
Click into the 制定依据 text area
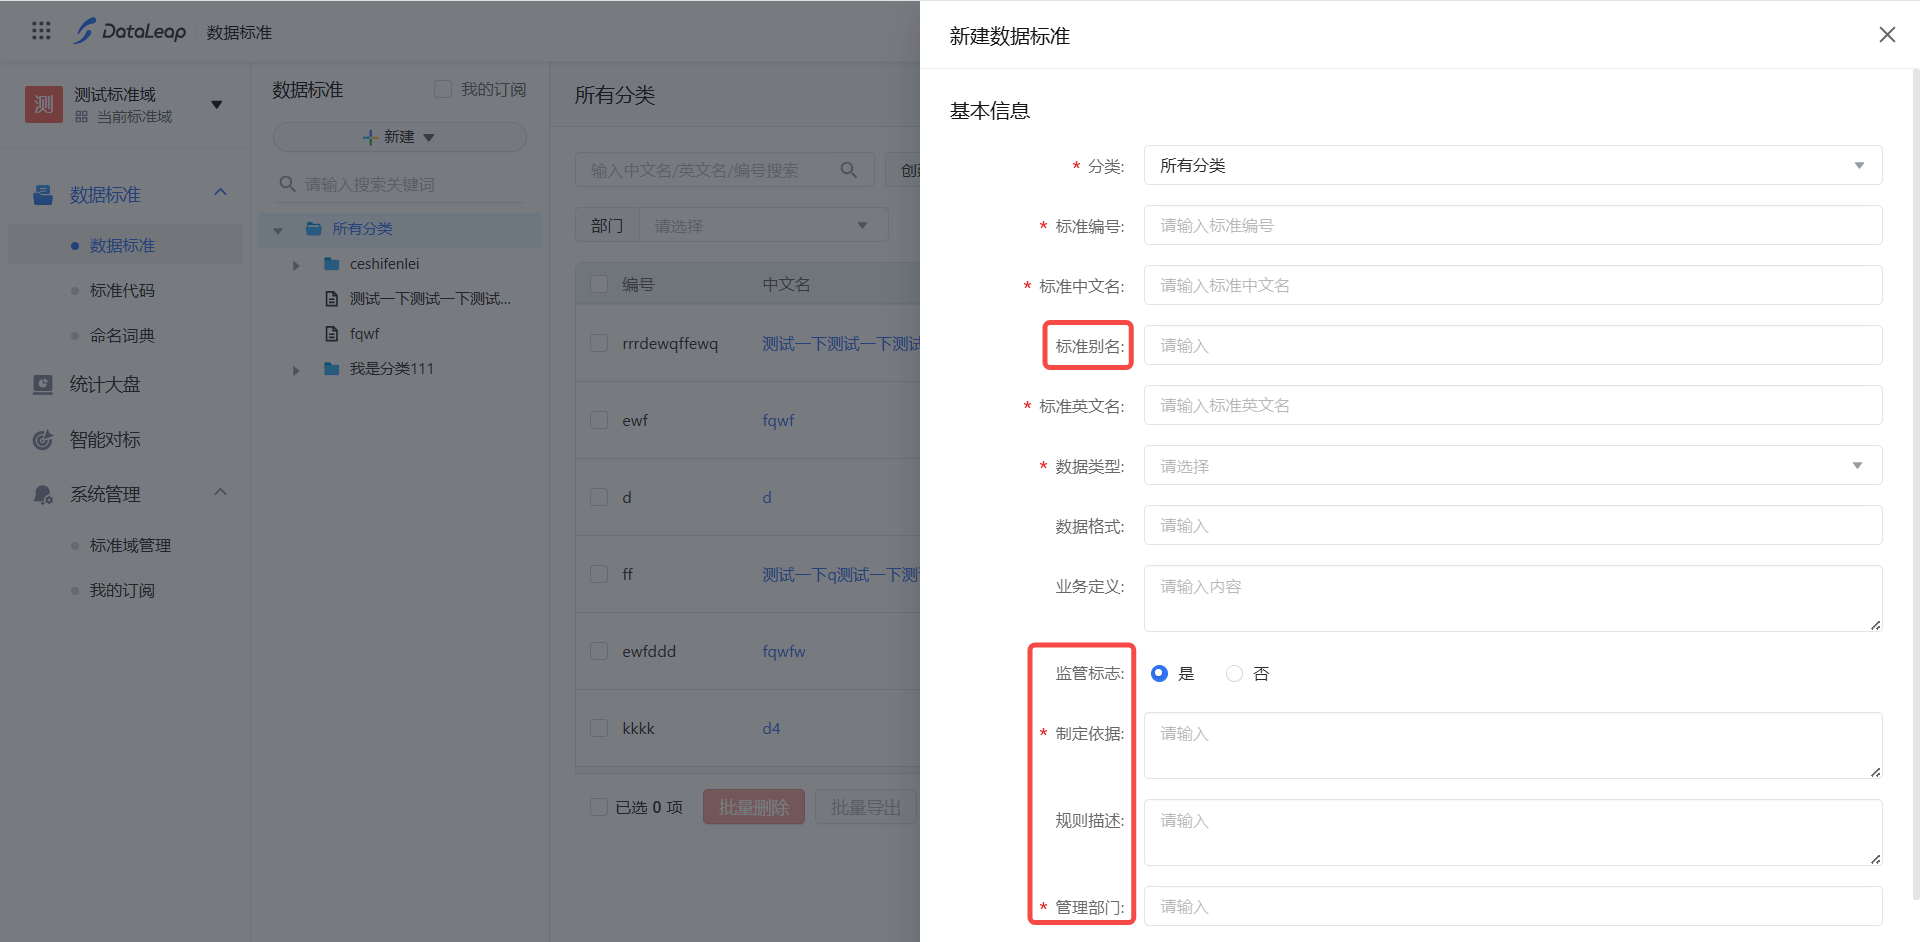1513,745
